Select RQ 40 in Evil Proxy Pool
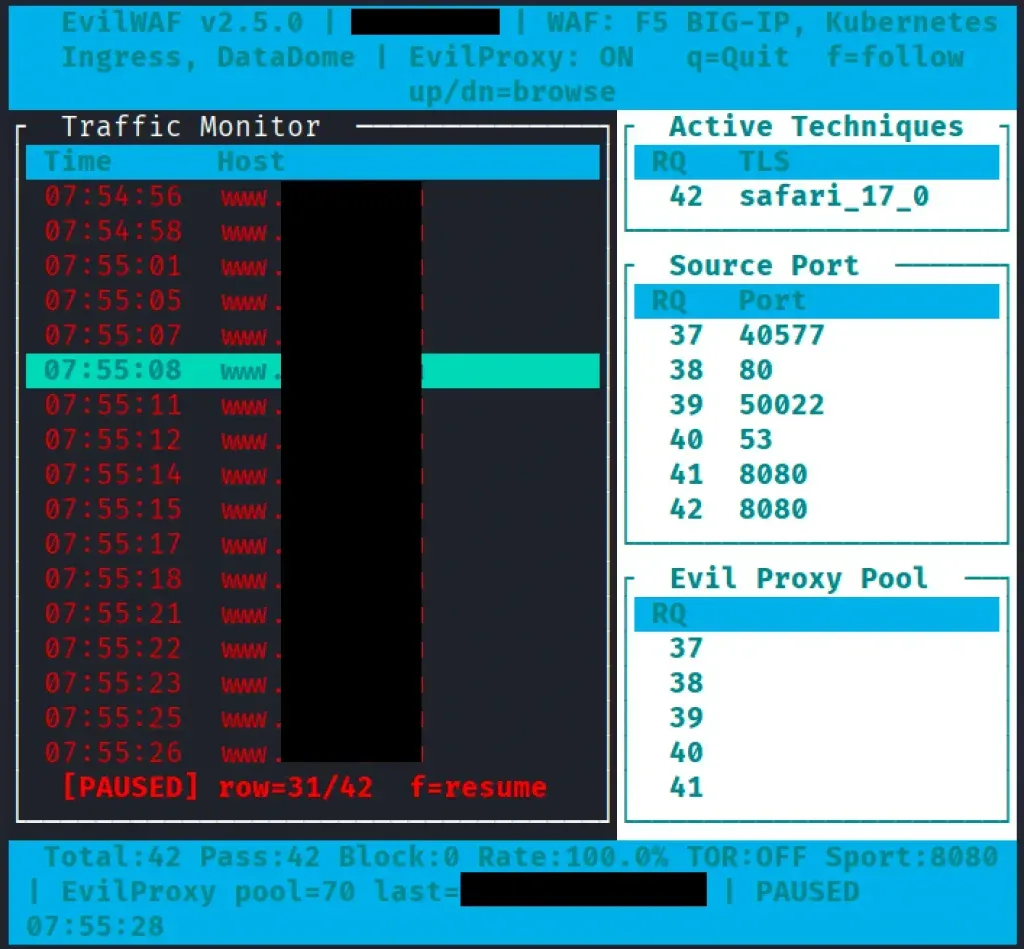The height and width of the screenshot is (949, 1024). pyautogui.click(x=816, y=752)
